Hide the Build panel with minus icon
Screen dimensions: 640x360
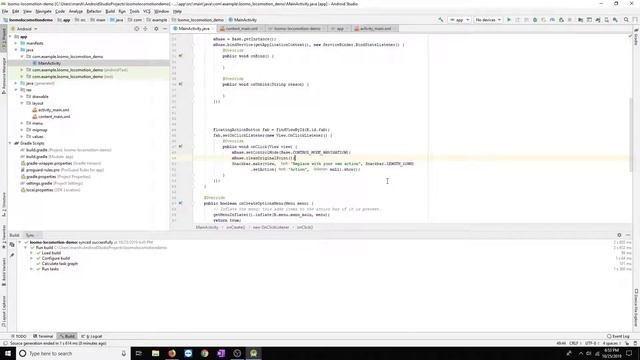coord(628,235)
